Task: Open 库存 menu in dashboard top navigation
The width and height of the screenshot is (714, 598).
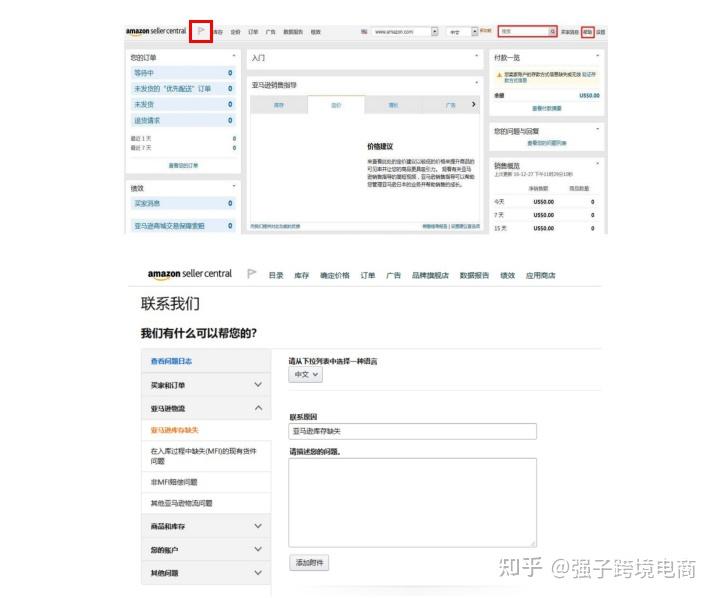Action: (x=218, y=32)
